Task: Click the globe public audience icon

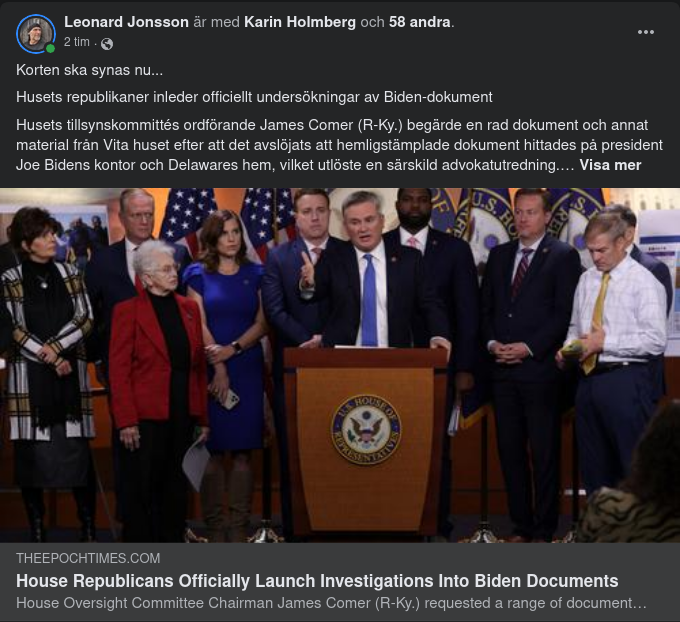Action: (107, 44)
